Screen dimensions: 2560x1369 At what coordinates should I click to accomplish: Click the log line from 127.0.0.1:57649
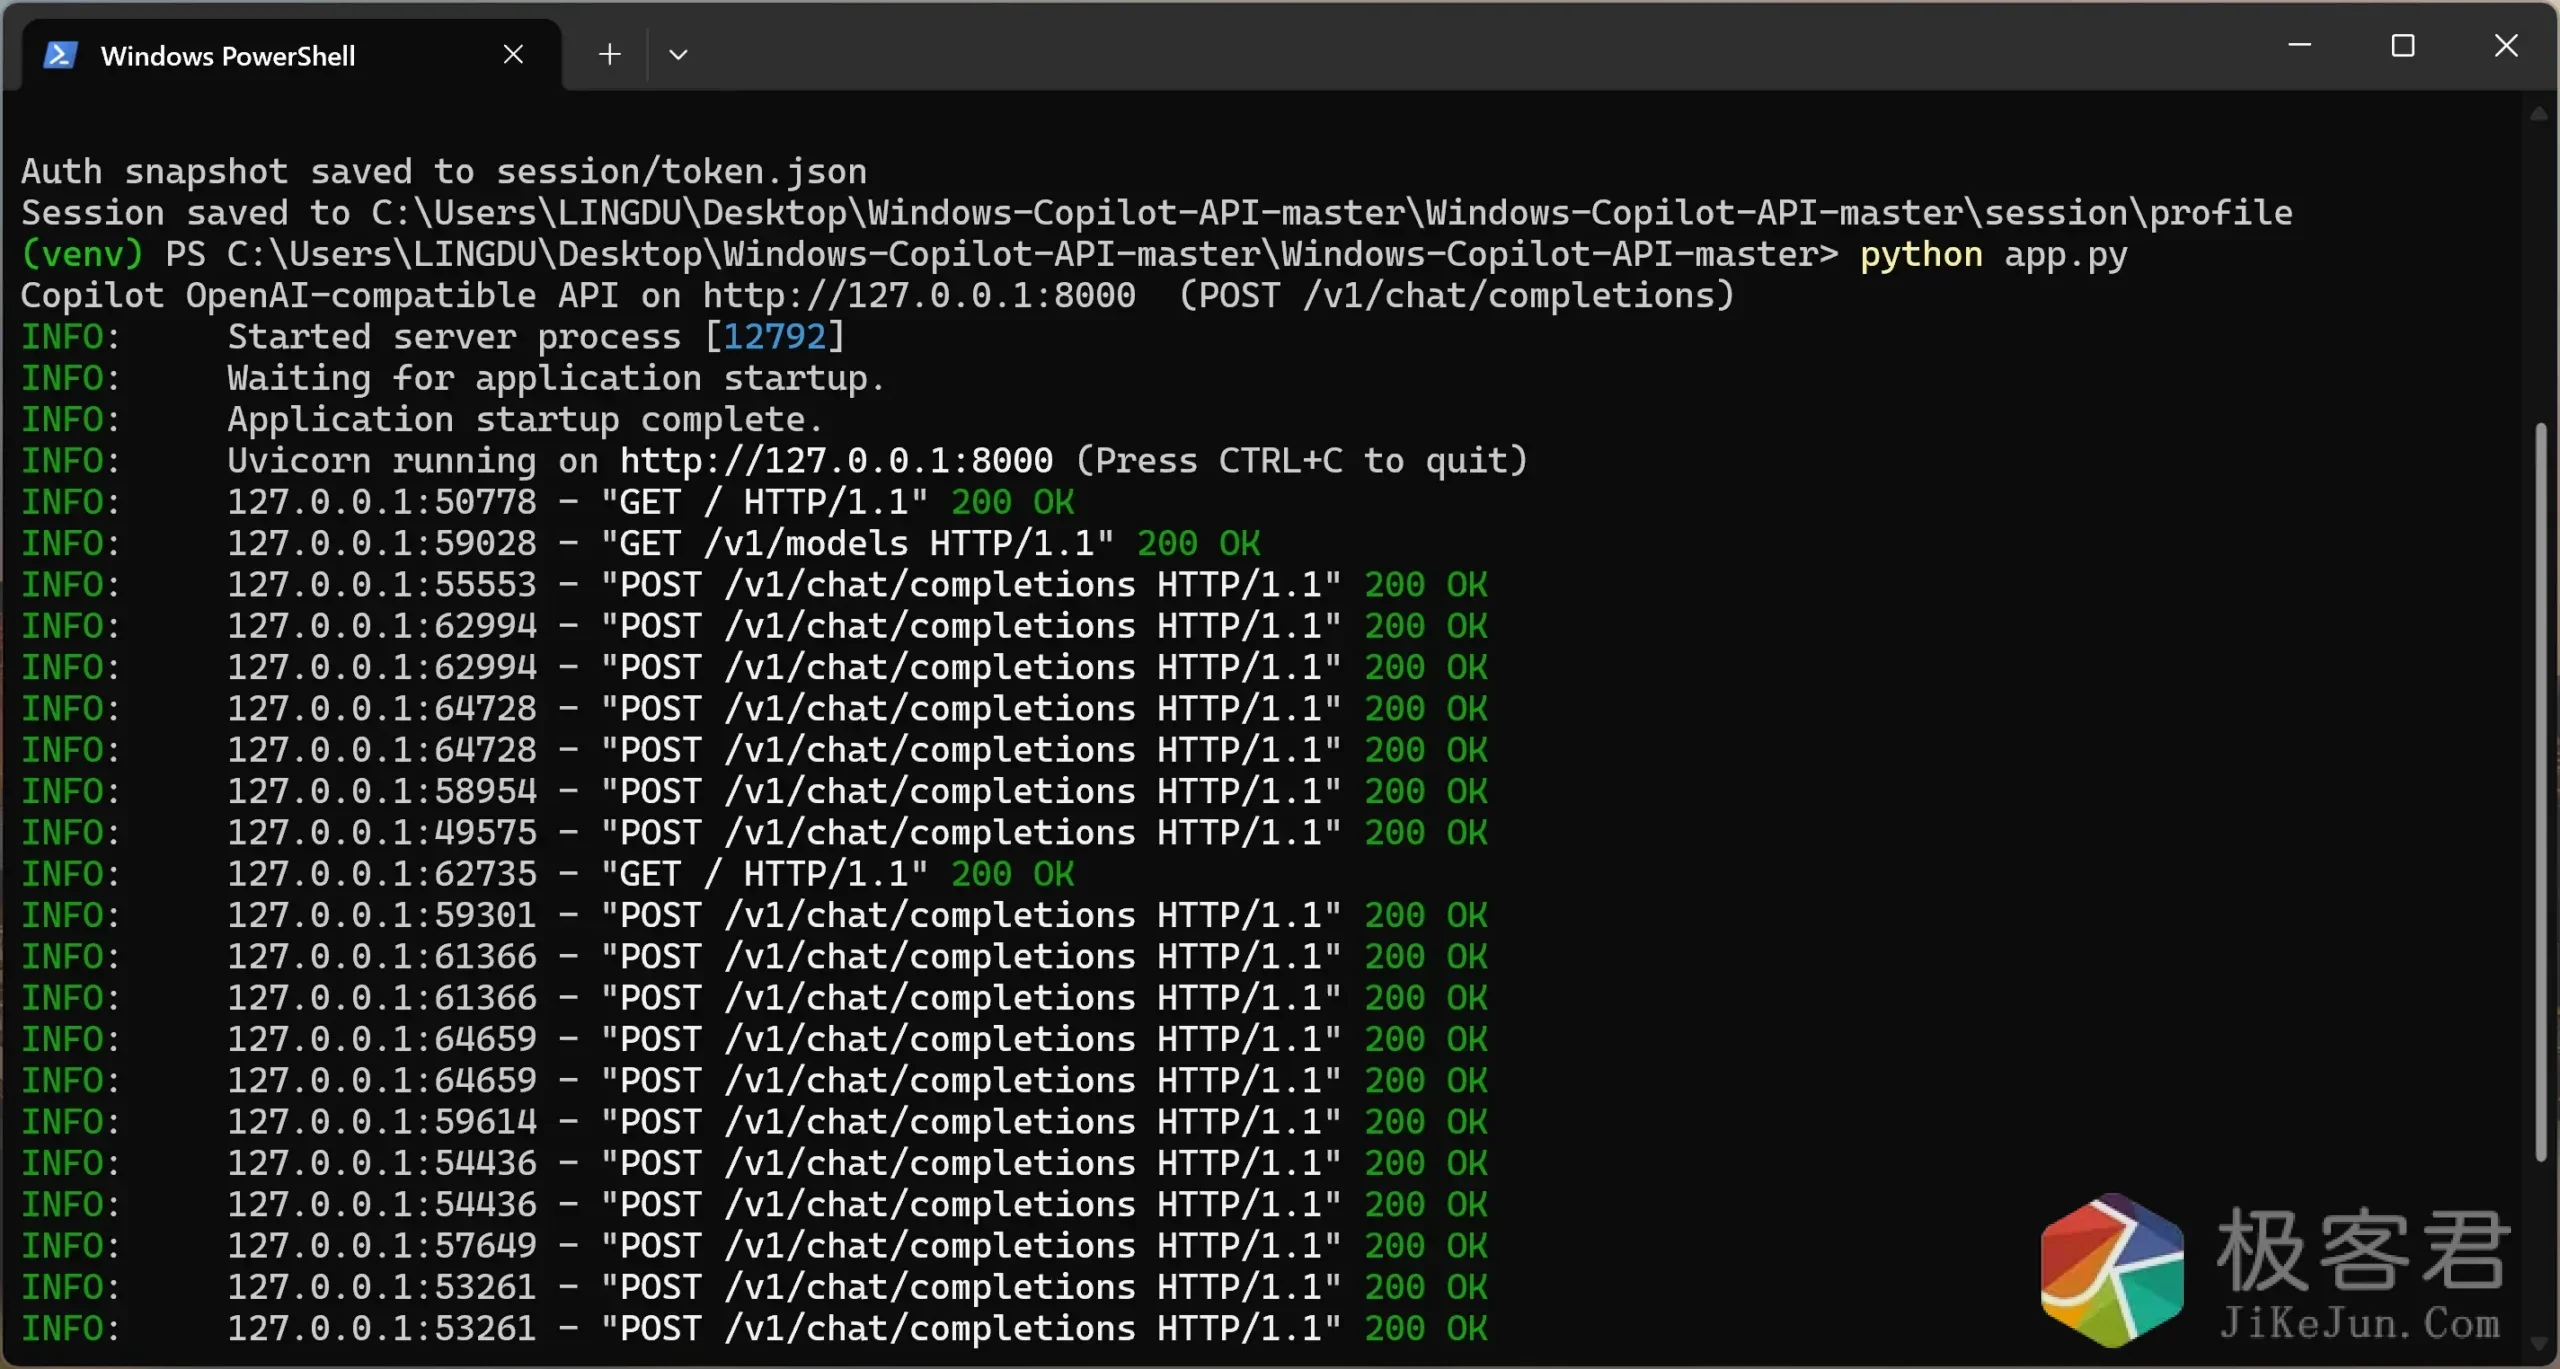coord(755,1246)
